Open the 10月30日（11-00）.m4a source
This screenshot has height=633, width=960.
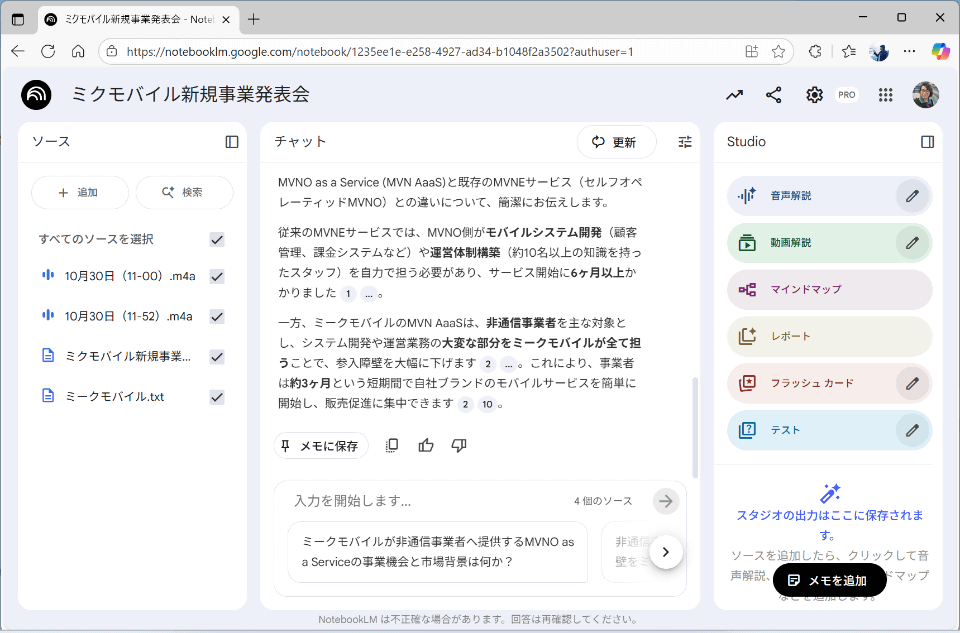pyautogui.click(x=130, y=277)
